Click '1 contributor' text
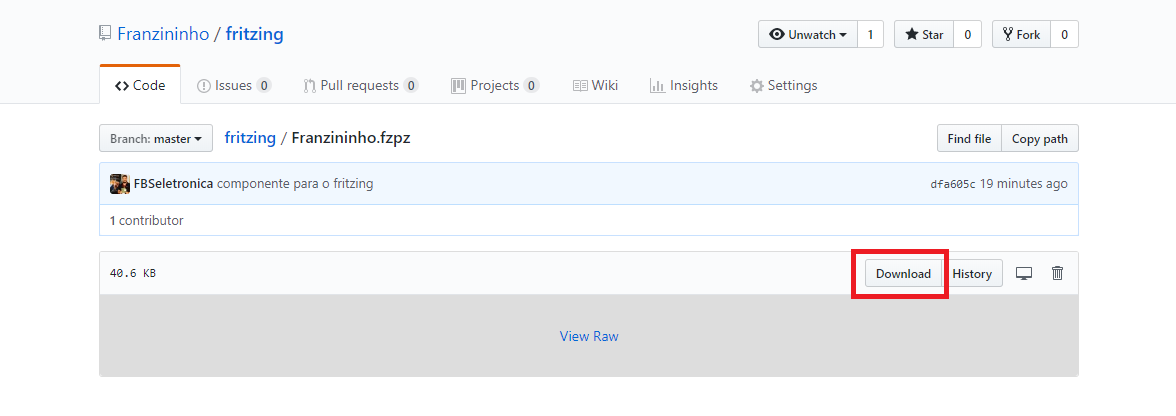The height and width of the screenshot is (416, 1176). coord(146,220)
